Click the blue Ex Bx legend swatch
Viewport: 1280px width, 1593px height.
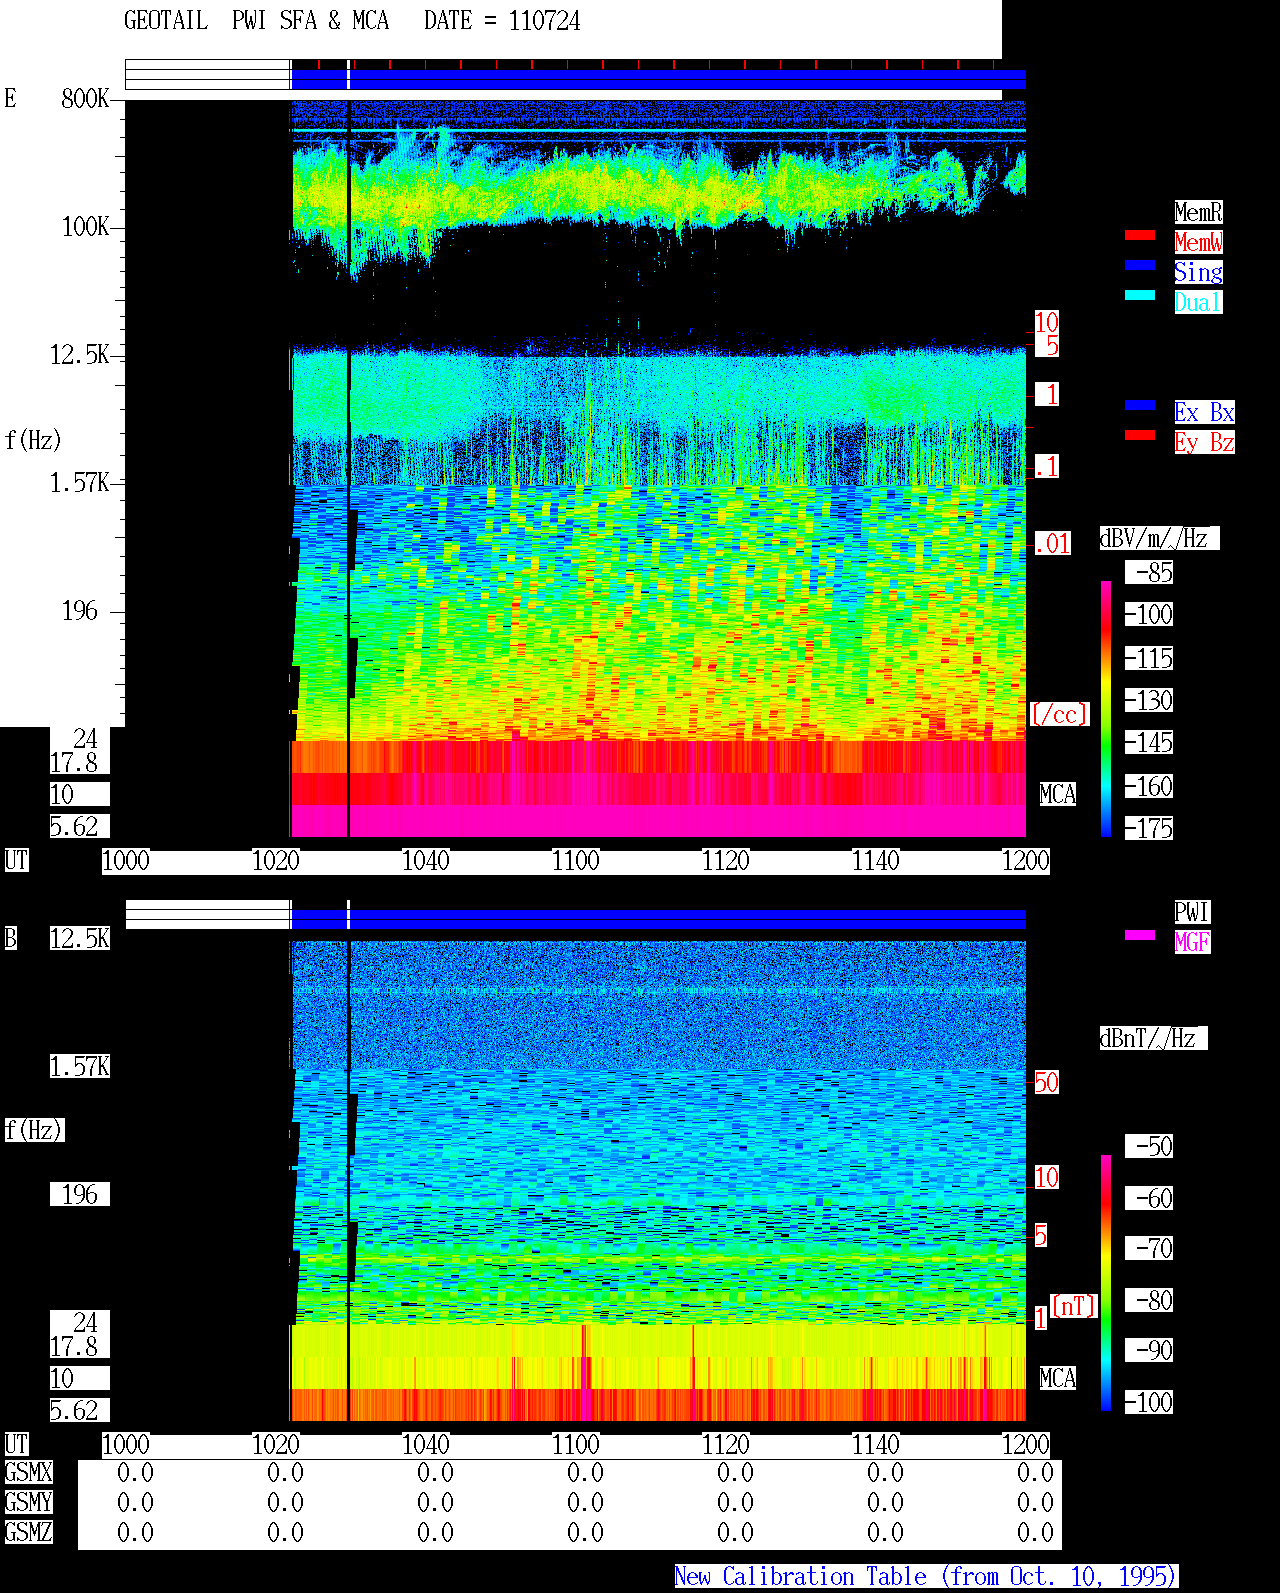(1140, 405)
